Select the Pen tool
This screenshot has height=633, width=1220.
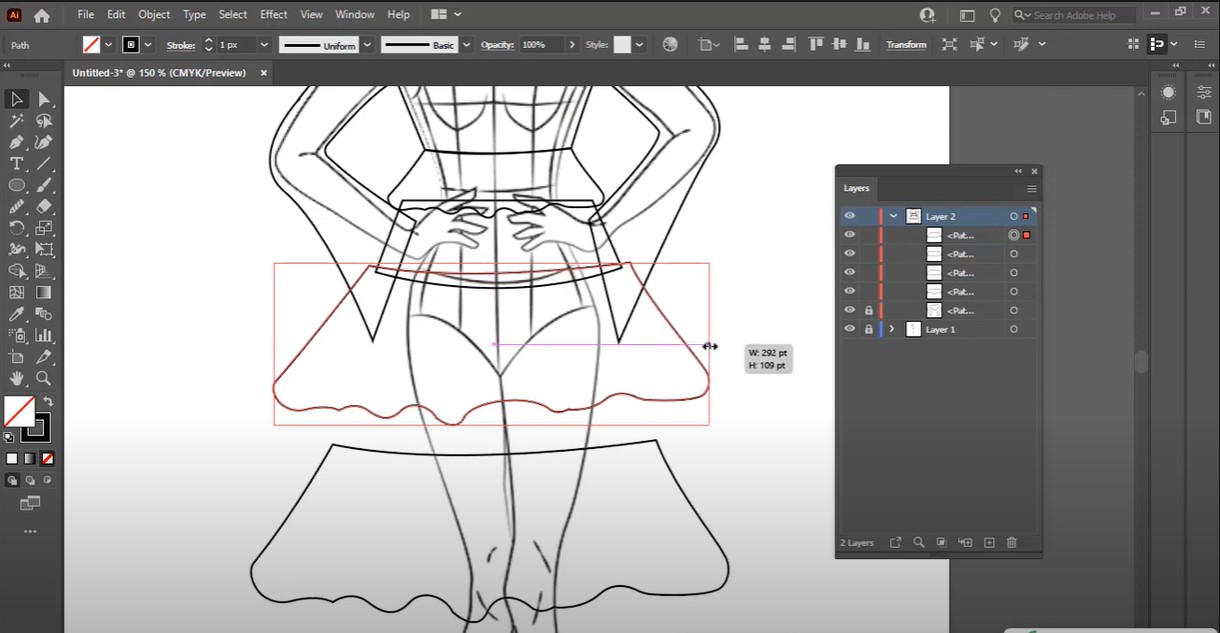coord(17,143)
